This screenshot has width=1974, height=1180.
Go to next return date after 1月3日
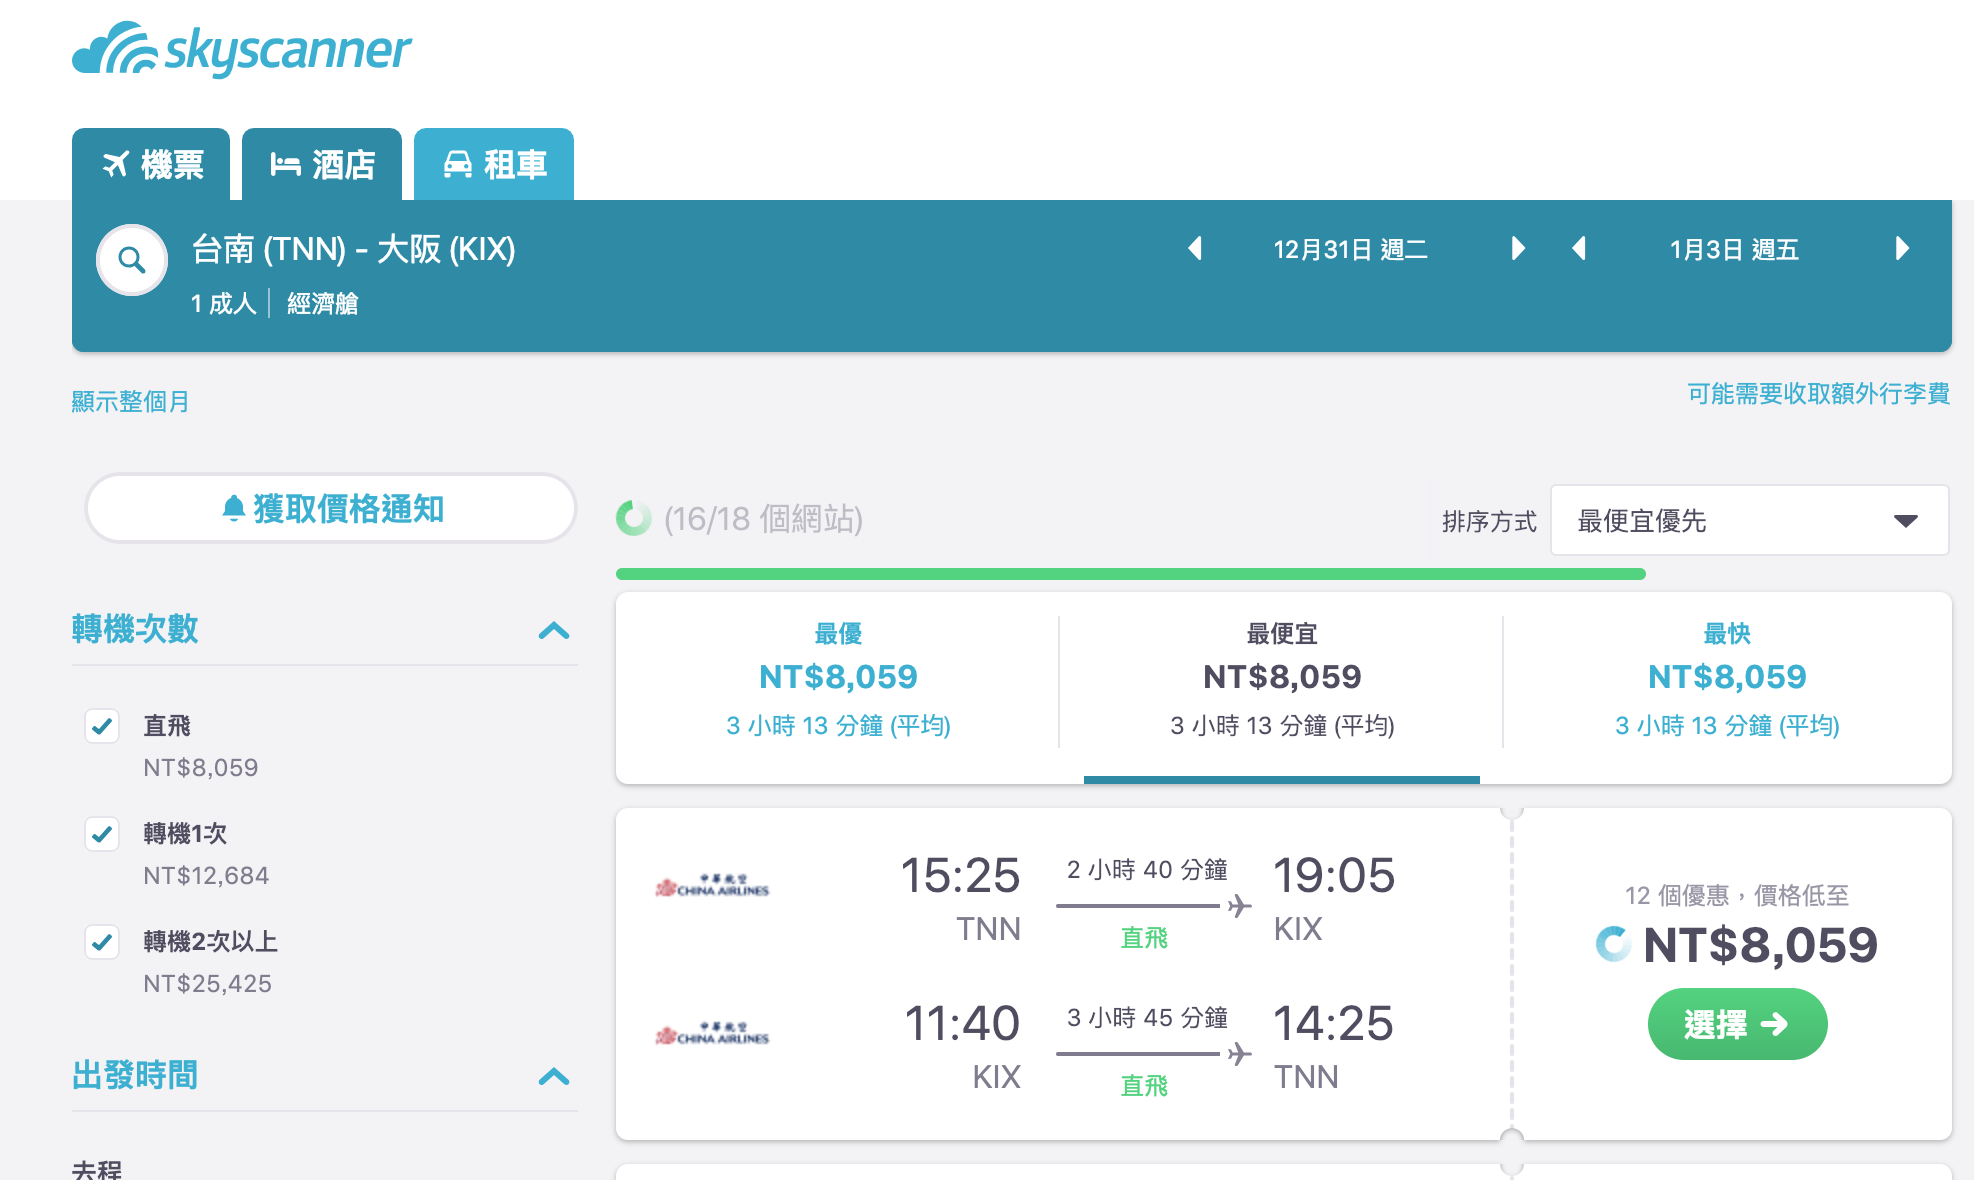tap(1902, 248)
